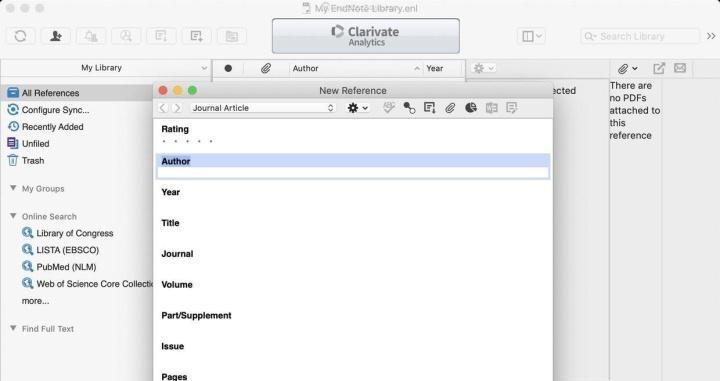Image resolution: width=720 pixels, height=381 pixels.
Task: Click the Find Reference Updates icon
Action: click(409, 108)
